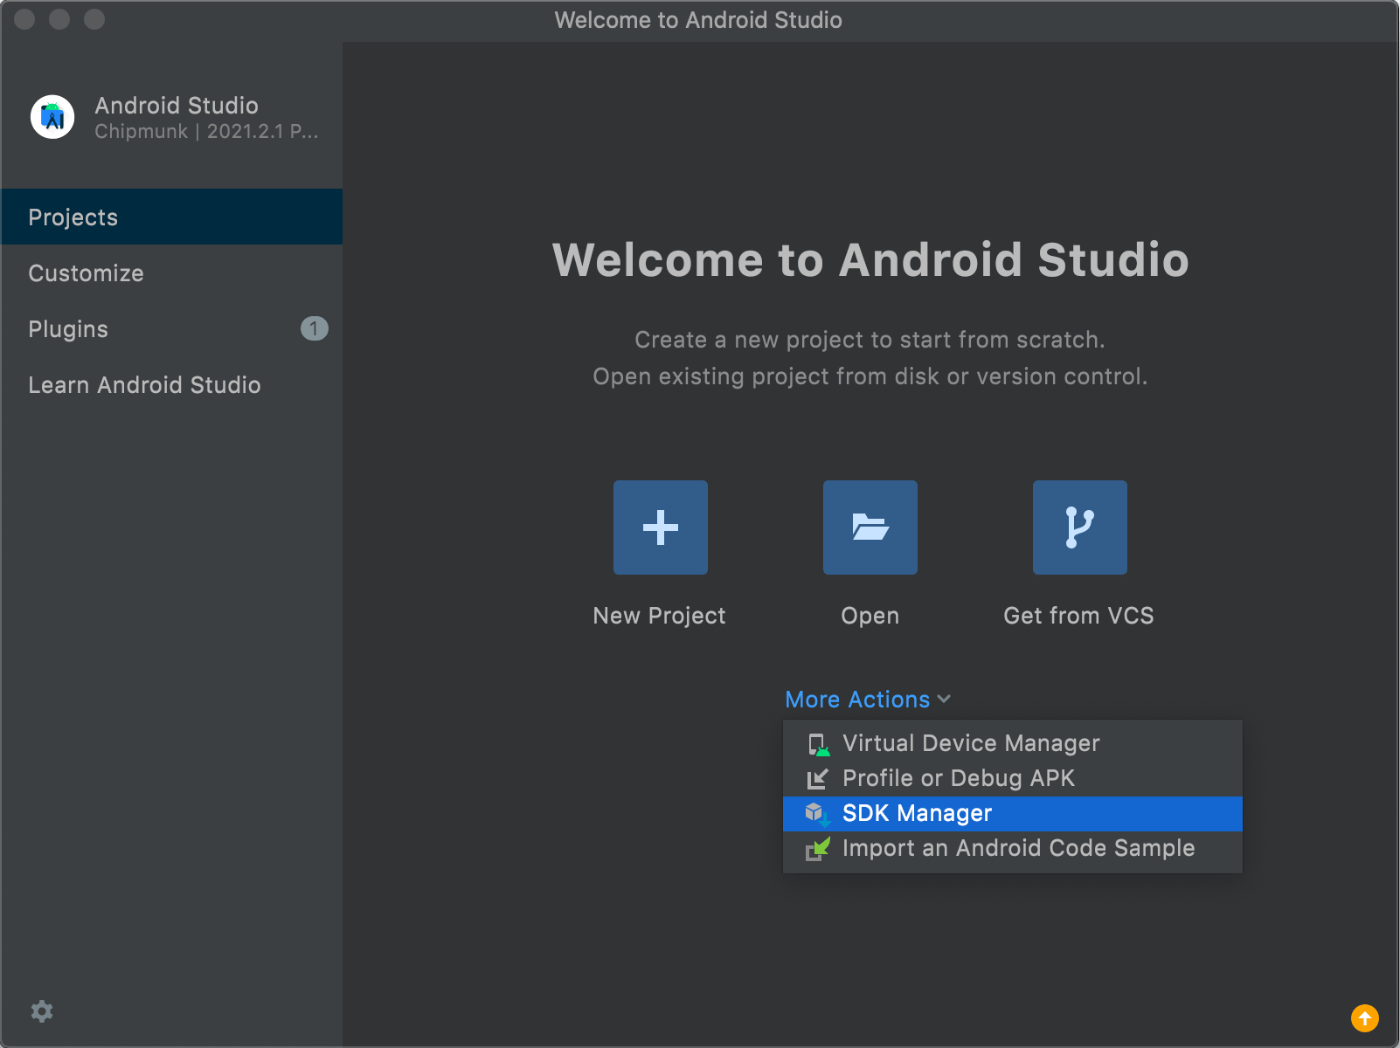Expand the More Actions dropdown

[x=867, y=699]
